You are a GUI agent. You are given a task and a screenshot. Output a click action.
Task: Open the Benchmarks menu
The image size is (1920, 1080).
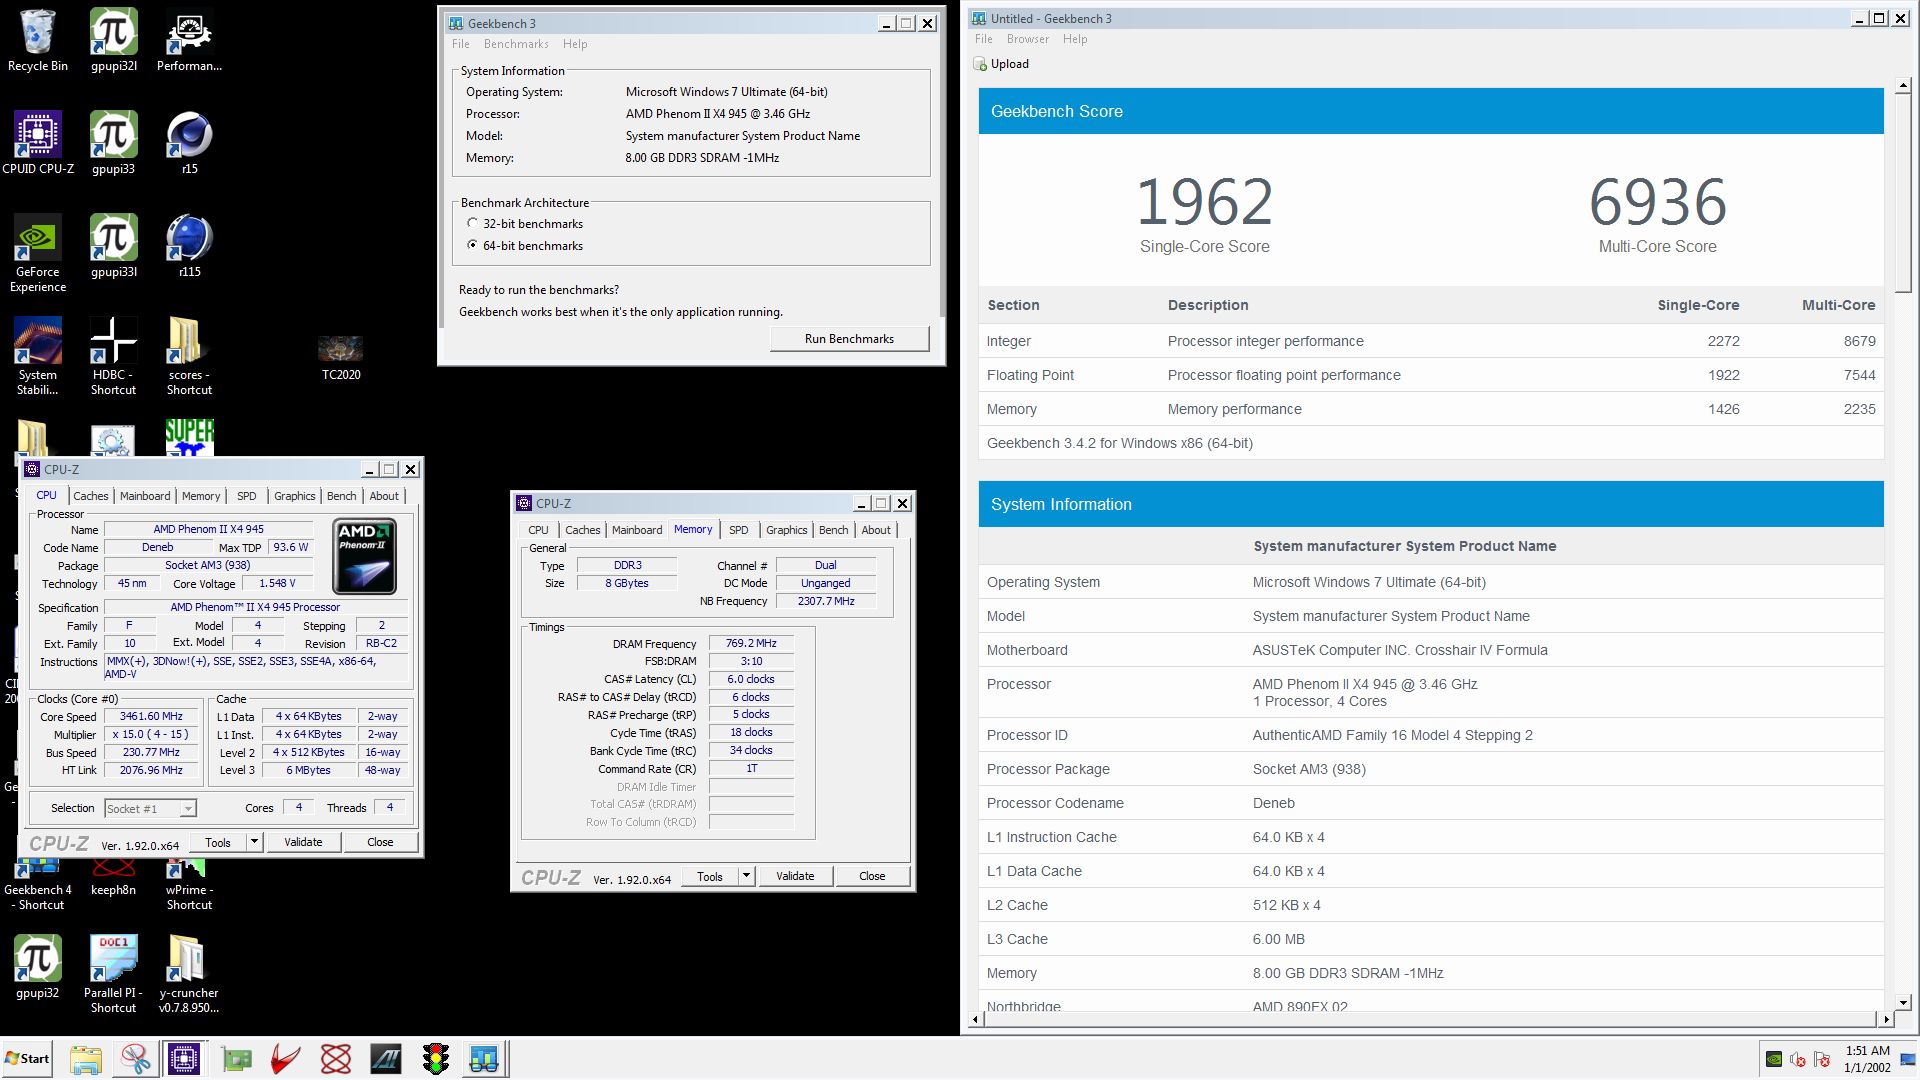[516, 44]
